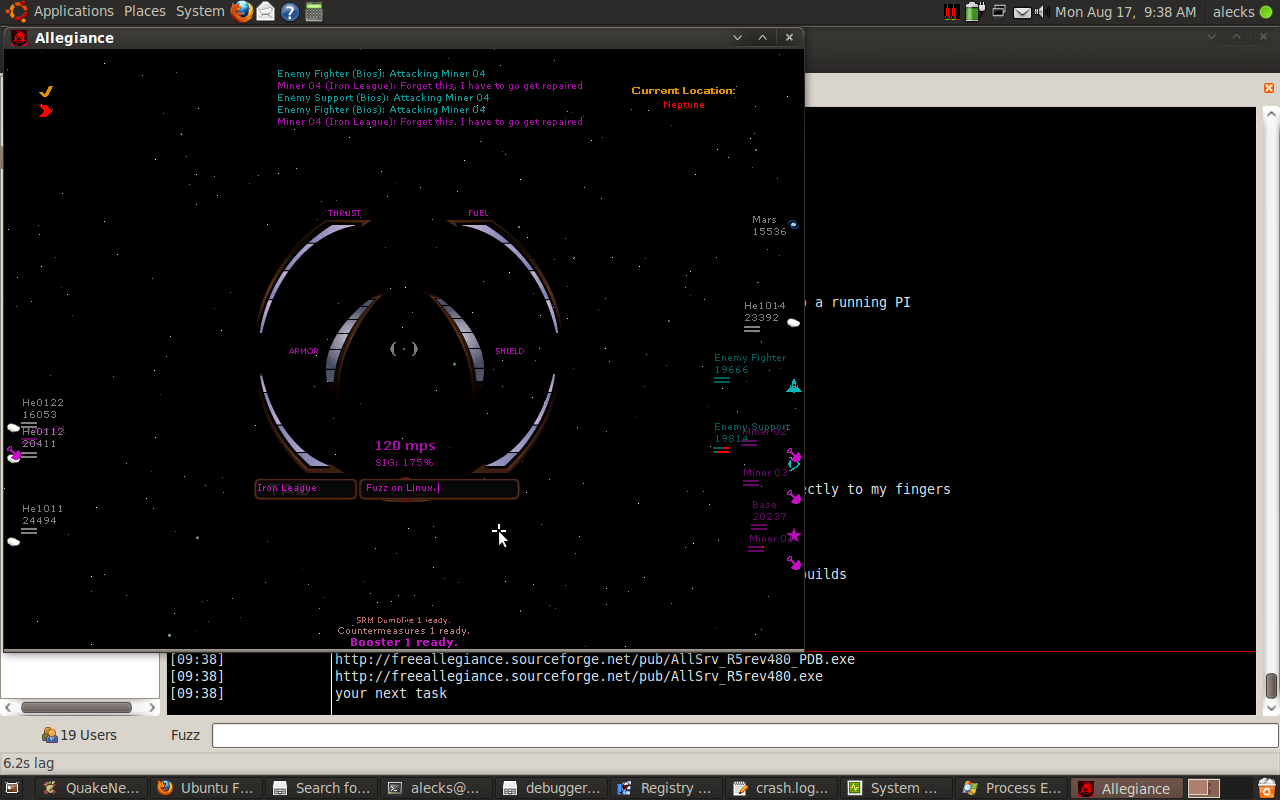Image resolution: width=1280 pixels, height=800 pixels.
Task: Click the Enemy Fighter ship icon
Action: point(793,386)
